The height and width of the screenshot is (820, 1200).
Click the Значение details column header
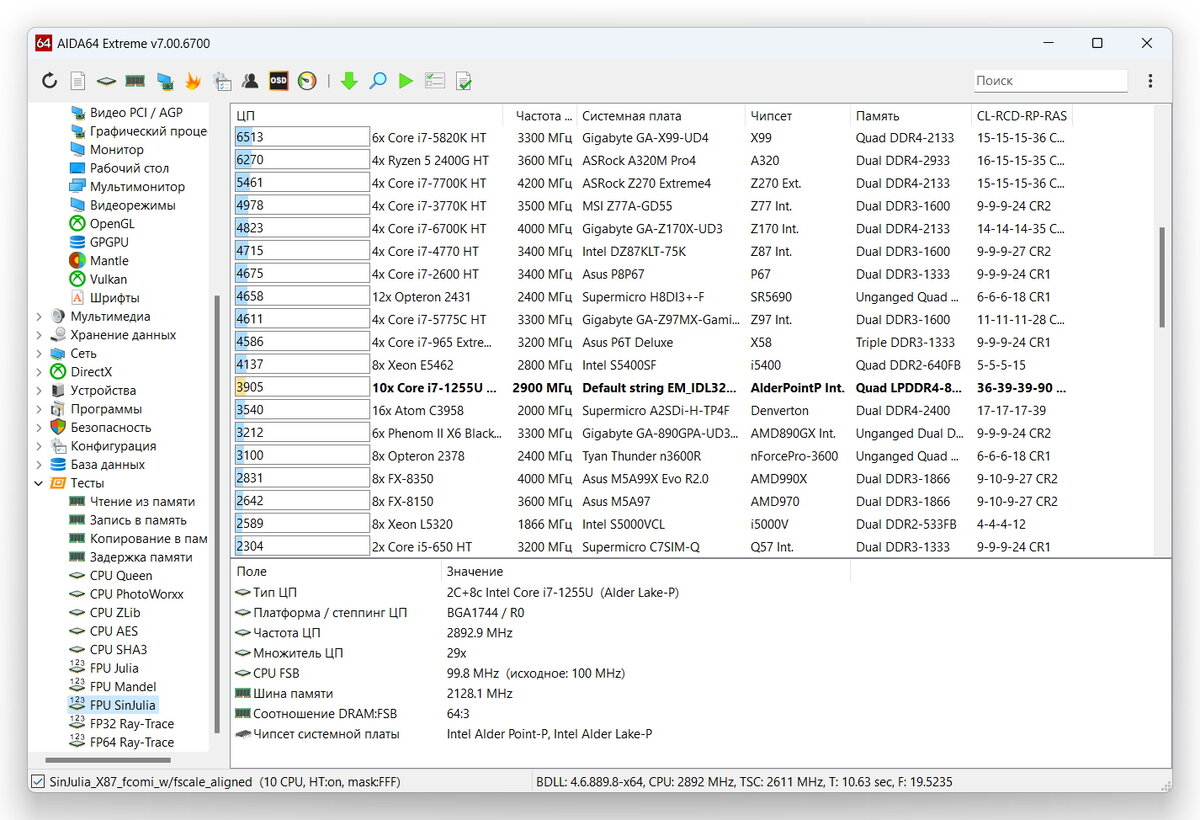[x=645, y=571]
